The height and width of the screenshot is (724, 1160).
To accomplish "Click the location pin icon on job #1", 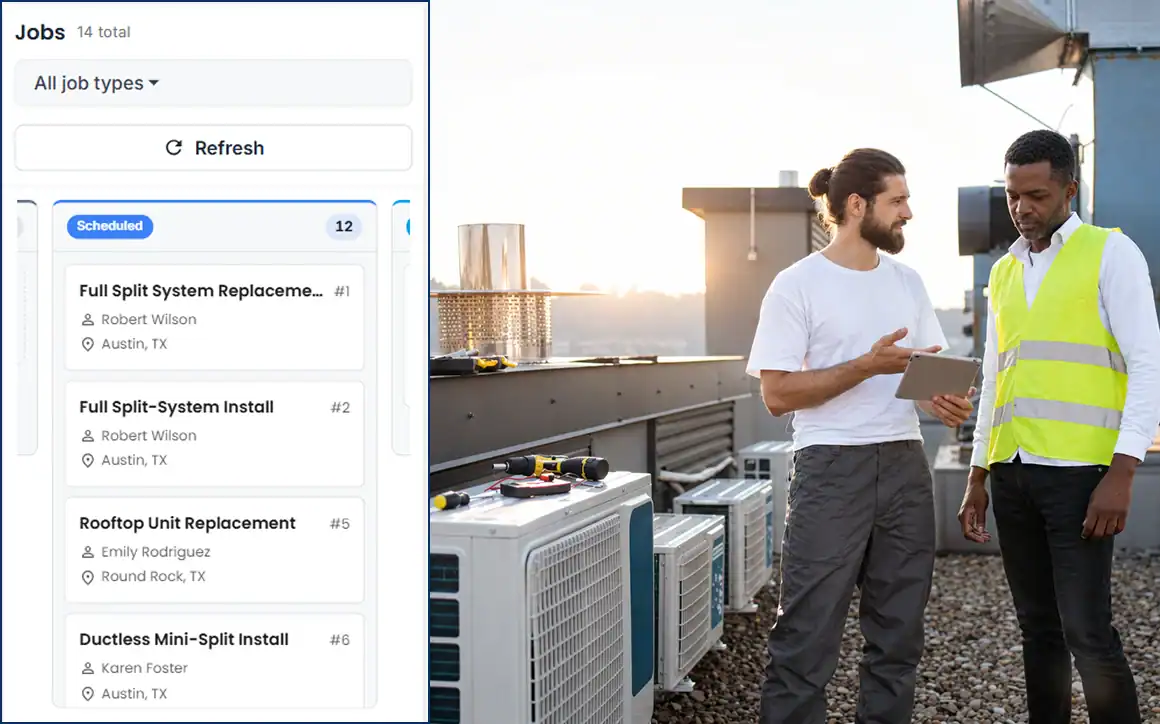I will [x=87, y=344].
